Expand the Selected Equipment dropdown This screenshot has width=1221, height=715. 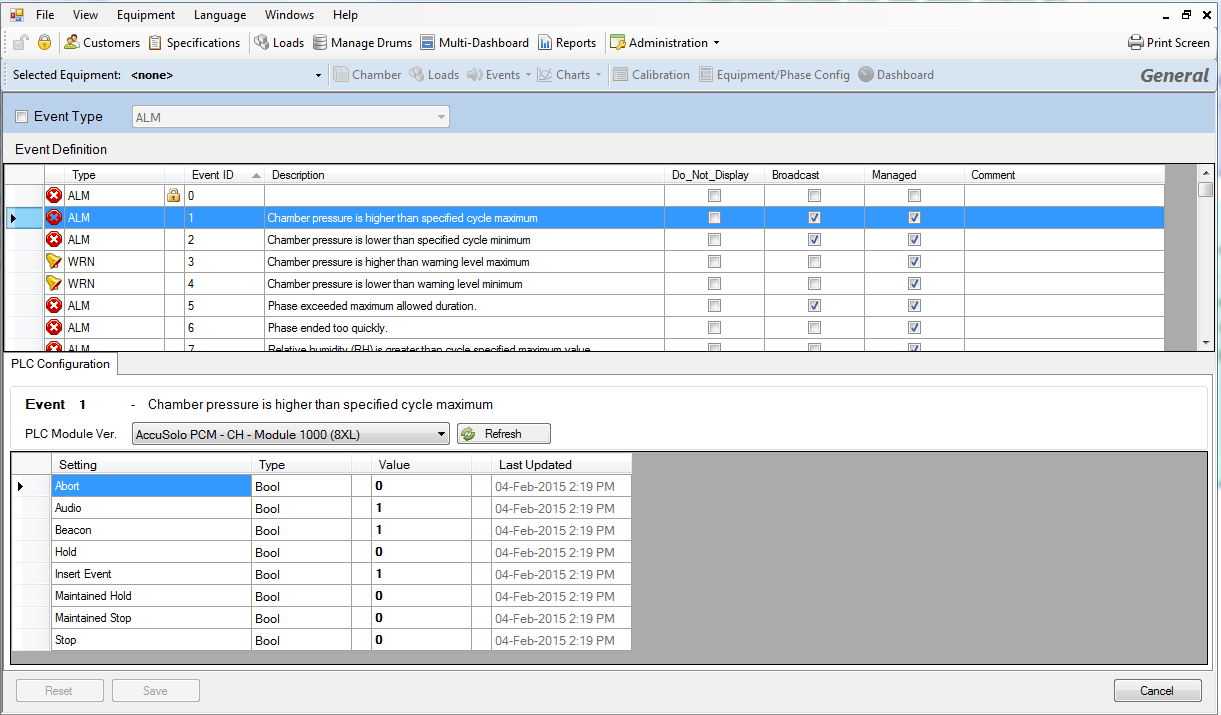click(x=318, y=75)
